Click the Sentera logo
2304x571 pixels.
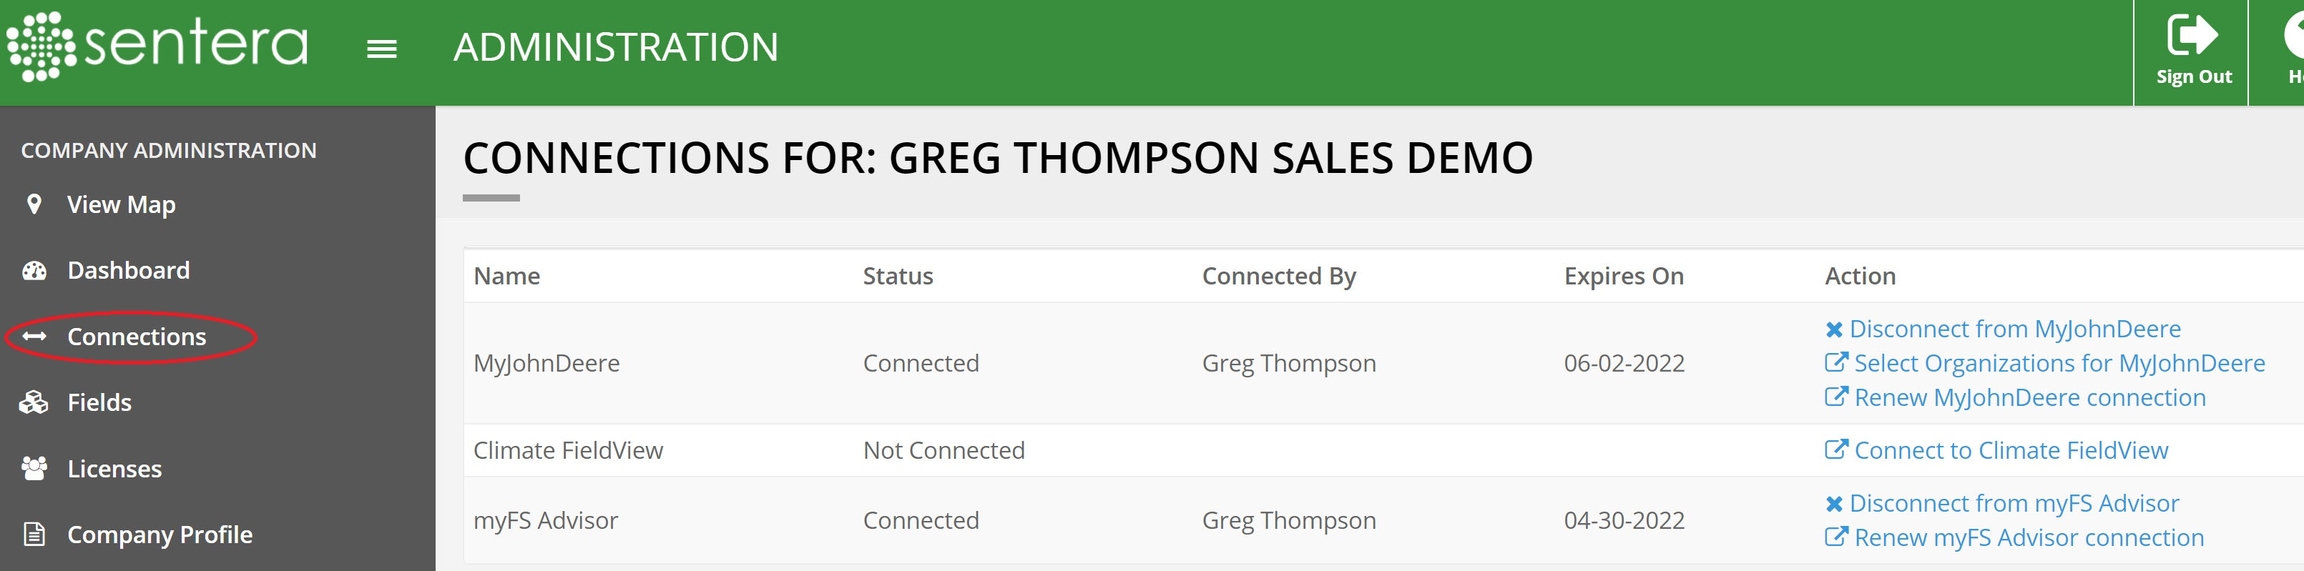pyautogui.click(x=157, y=46)
